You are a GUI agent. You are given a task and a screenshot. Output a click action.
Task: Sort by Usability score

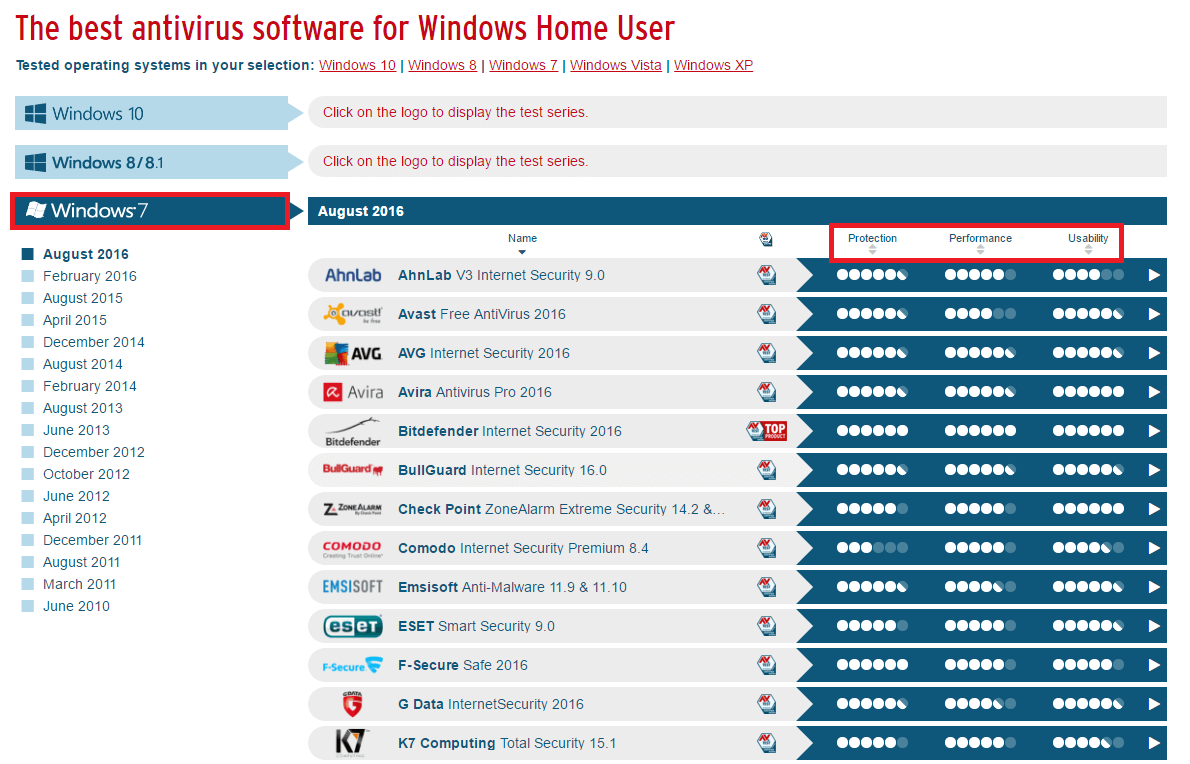click(1088, 242)
